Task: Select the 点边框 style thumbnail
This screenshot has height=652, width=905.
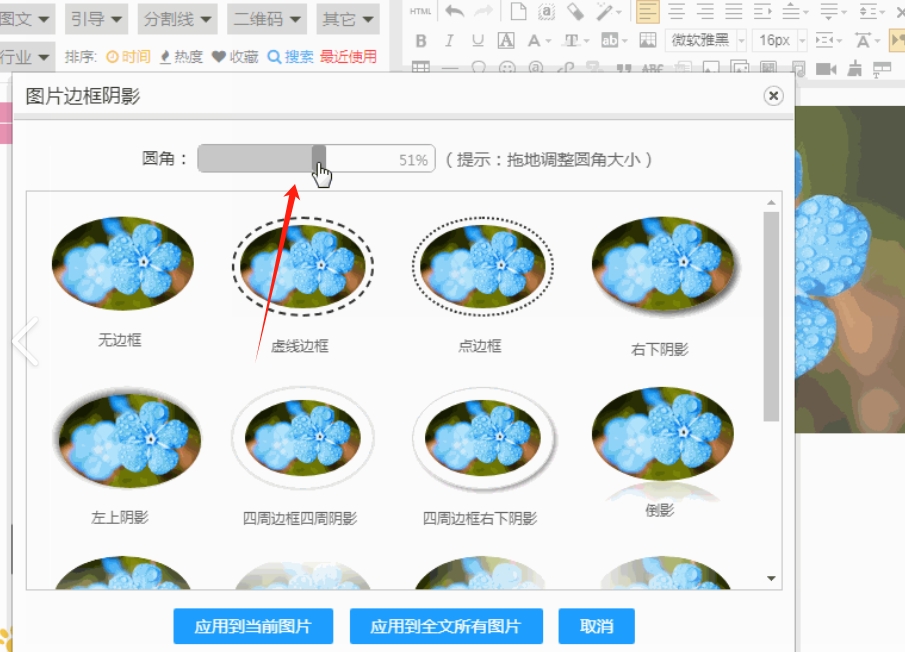Action: pyautogui.click(x=483, y=267)
